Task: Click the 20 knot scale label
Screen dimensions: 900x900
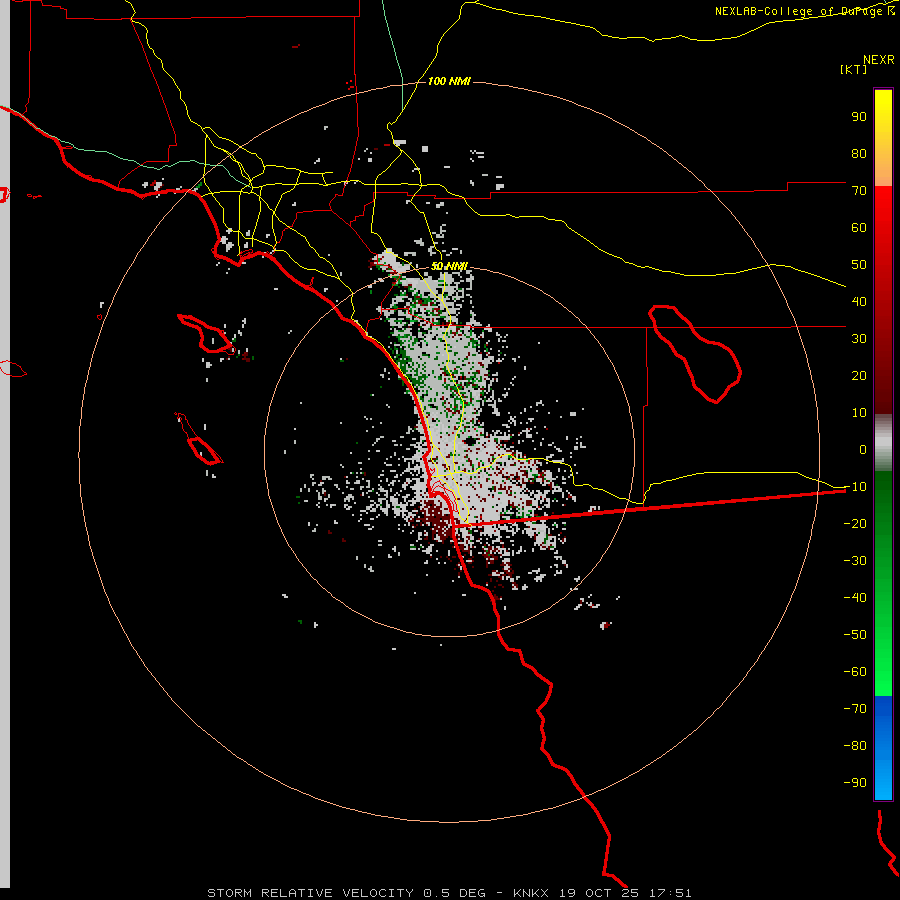Action: click(x=859, y=375)
